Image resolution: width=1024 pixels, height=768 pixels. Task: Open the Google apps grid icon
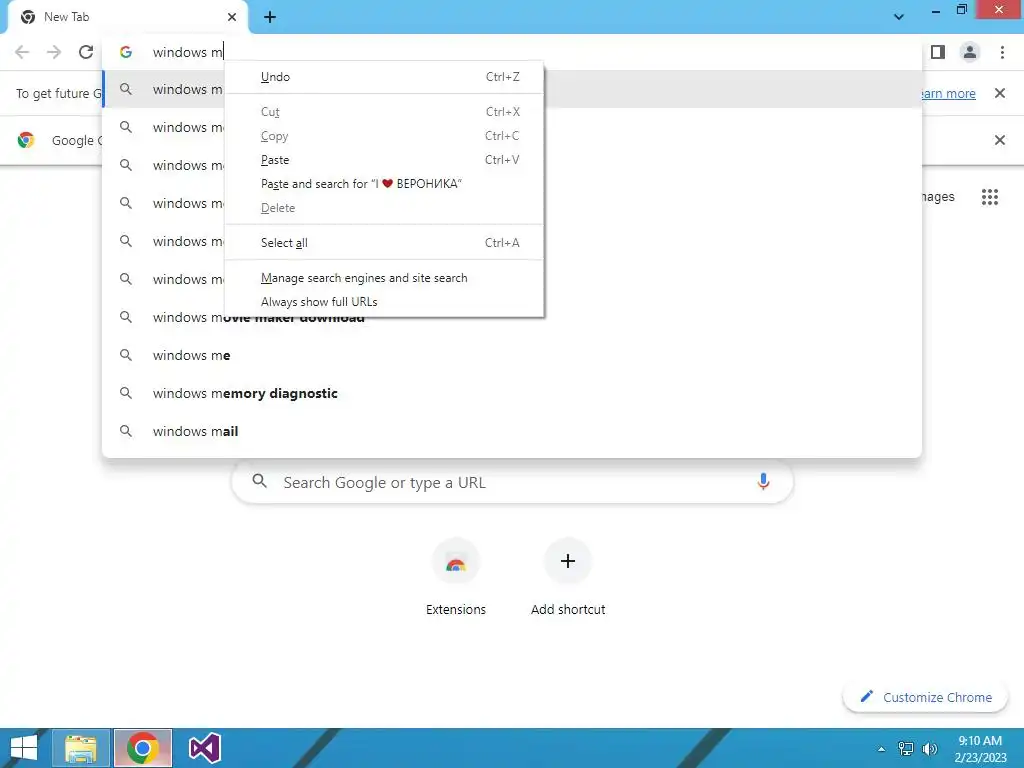point(989,197)
